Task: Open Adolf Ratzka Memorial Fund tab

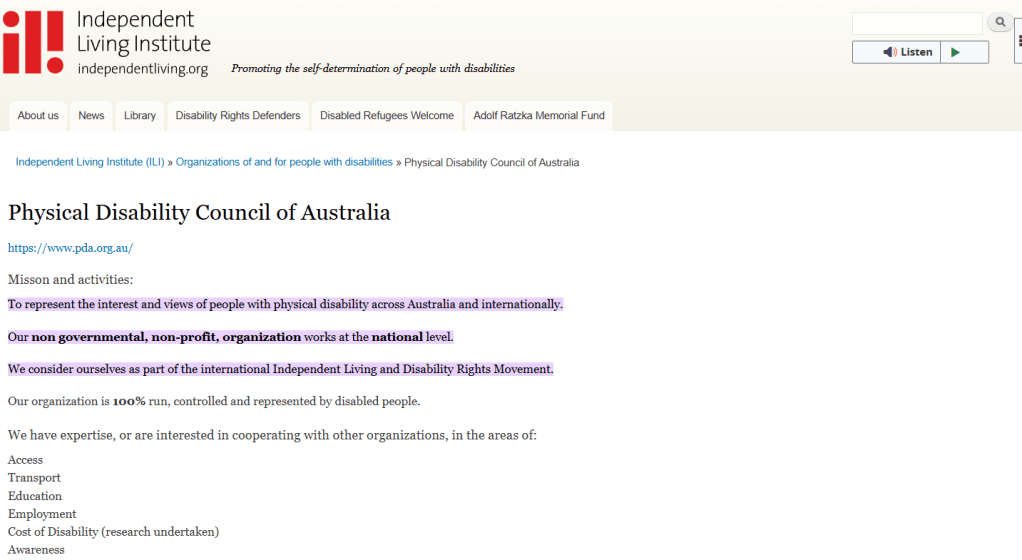Action: (x=539, y=116)
